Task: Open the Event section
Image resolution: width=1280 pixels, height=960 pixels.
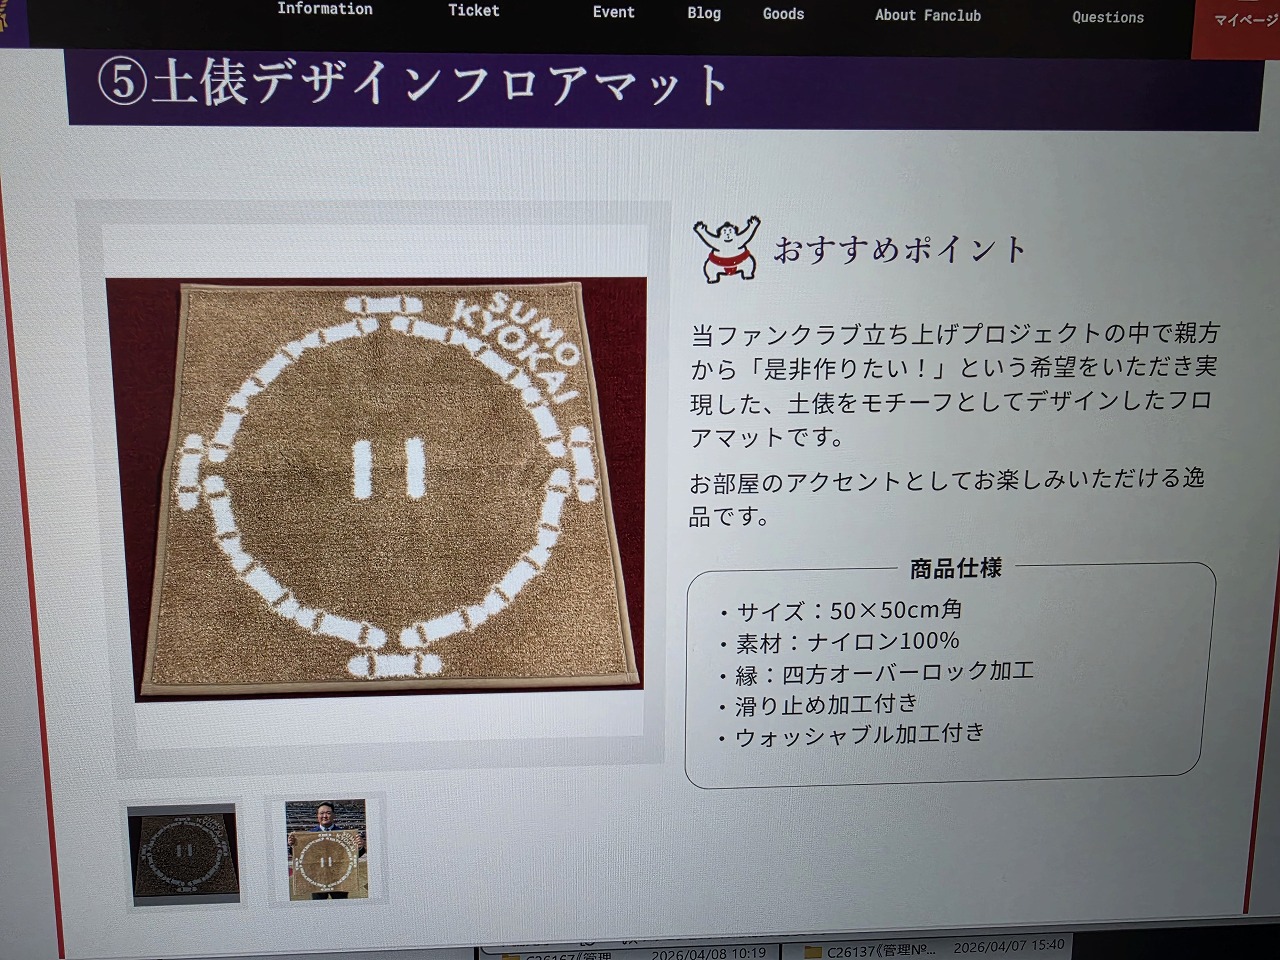Action: click(613, 12)
